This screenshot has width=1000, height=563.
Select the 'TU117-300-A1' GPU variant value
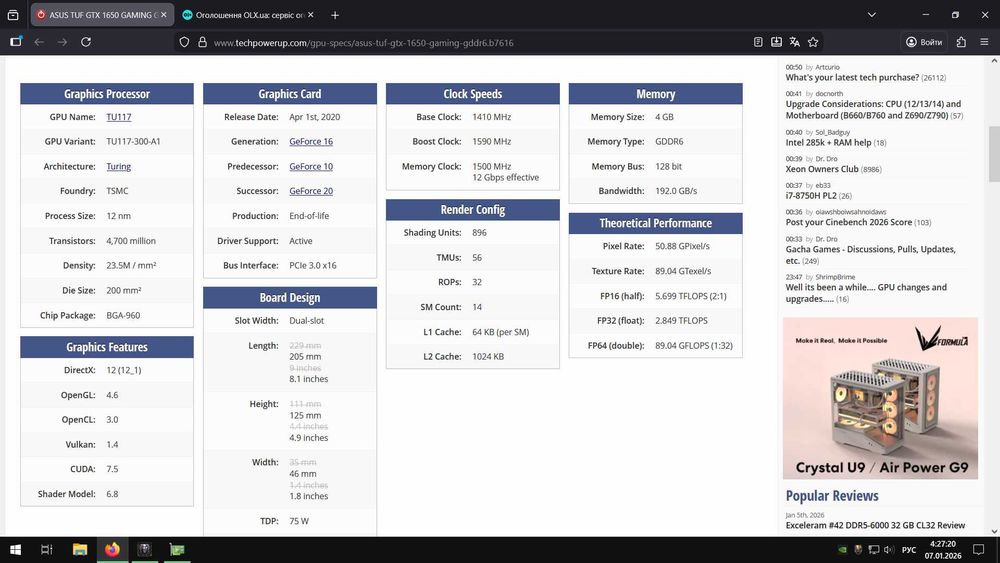click(x=133, y=142)
